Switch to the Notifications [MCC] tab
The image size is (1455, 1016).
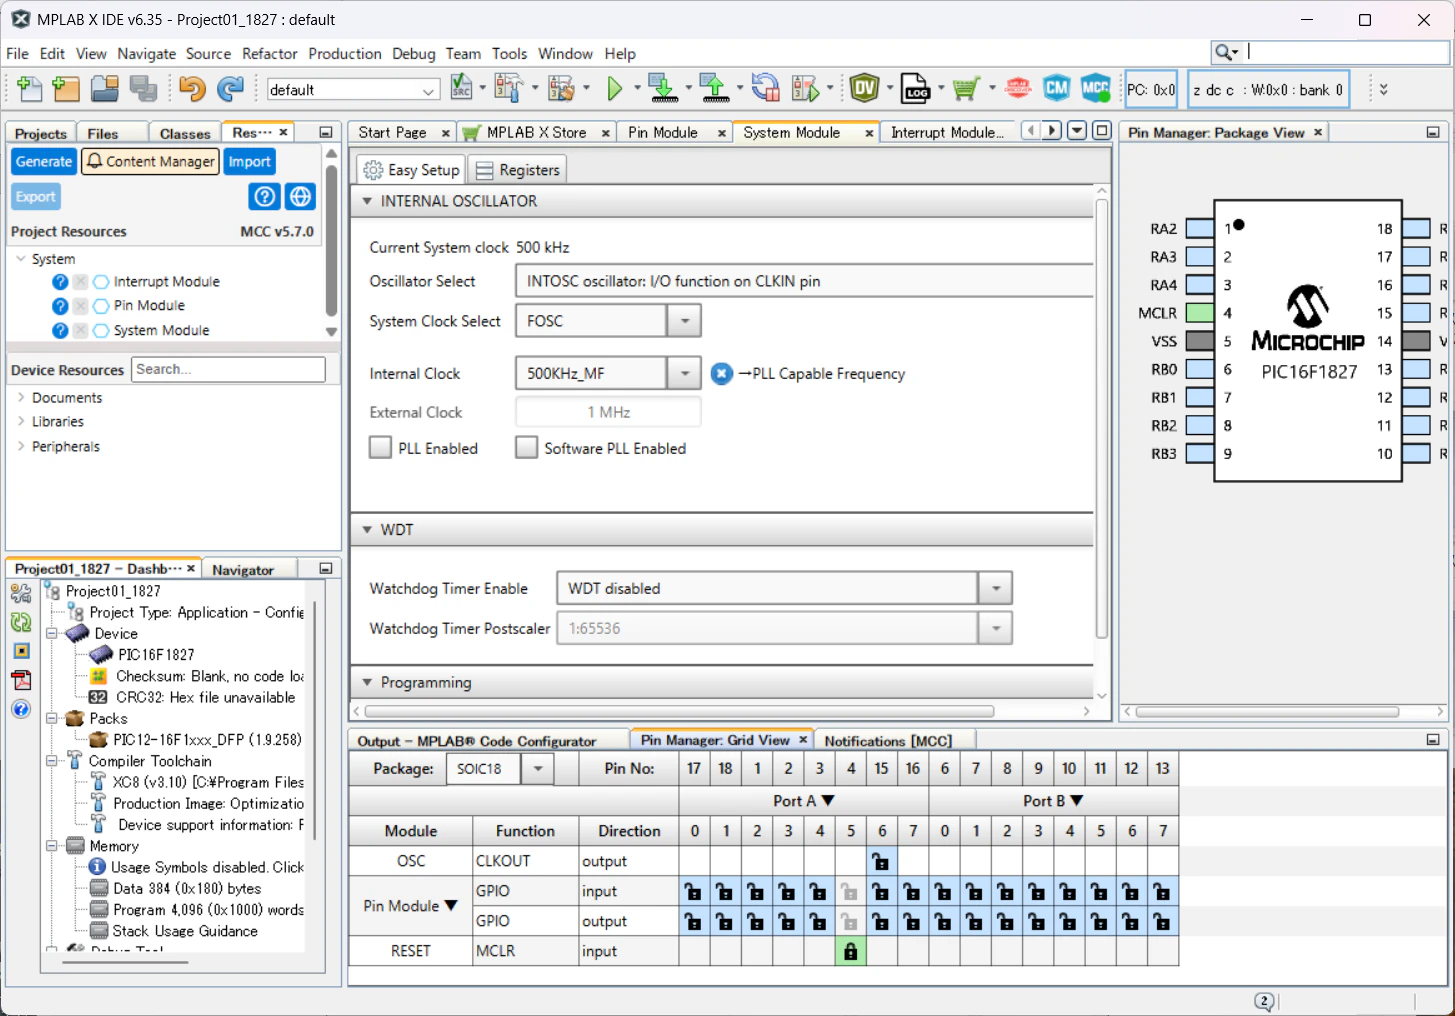pos(888,741)
